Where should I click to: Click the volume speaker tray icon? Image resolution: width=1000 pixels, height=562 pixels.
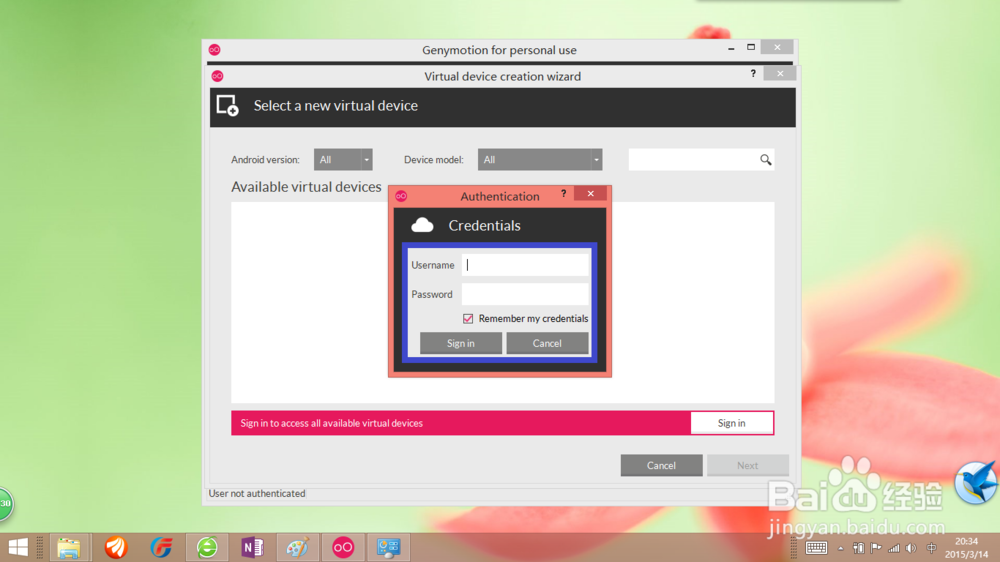(911, 548)
